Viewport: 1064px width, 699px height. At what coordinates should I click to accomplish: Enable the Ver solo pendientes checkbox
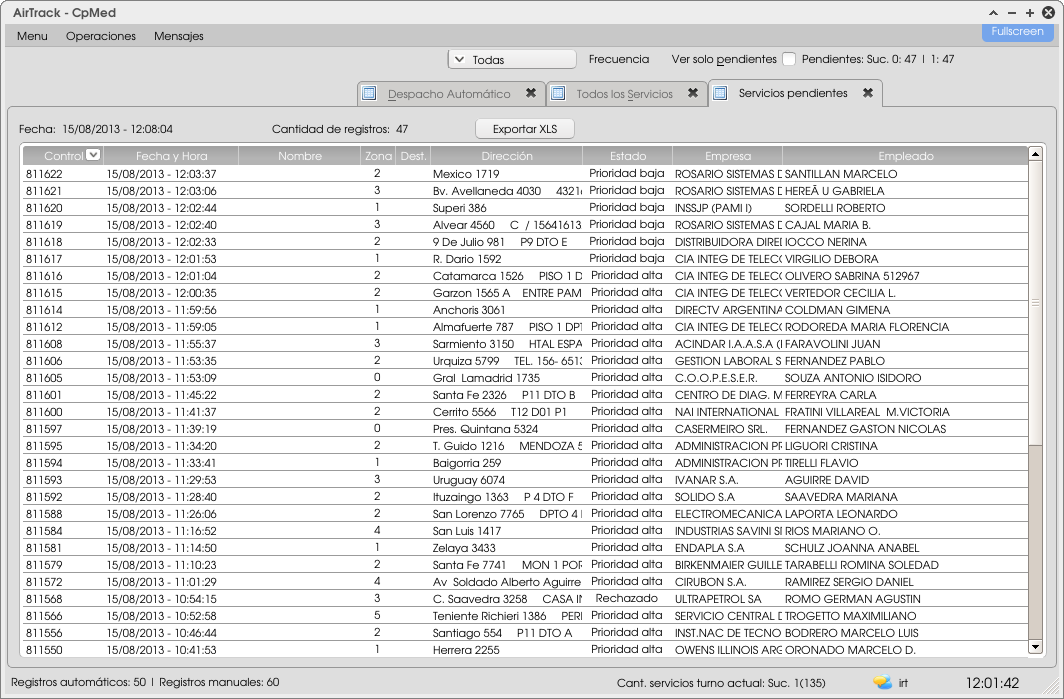click(x=789, y=59)
